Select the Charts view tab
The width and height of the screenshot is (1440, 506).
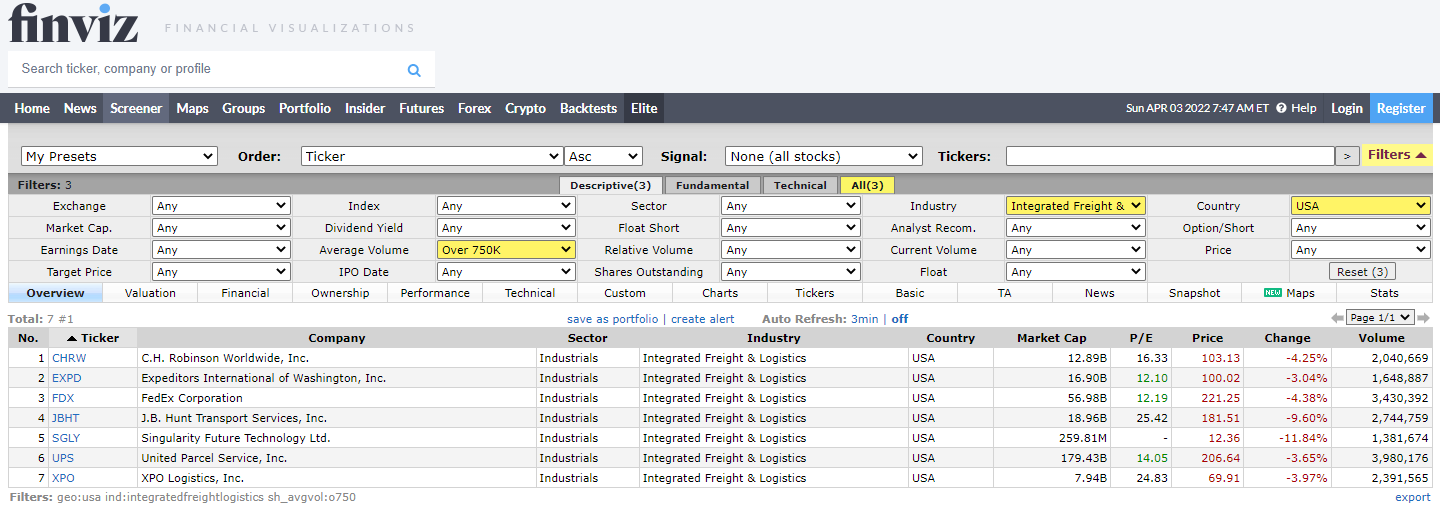pyautogui.click(x=720, y=293)
